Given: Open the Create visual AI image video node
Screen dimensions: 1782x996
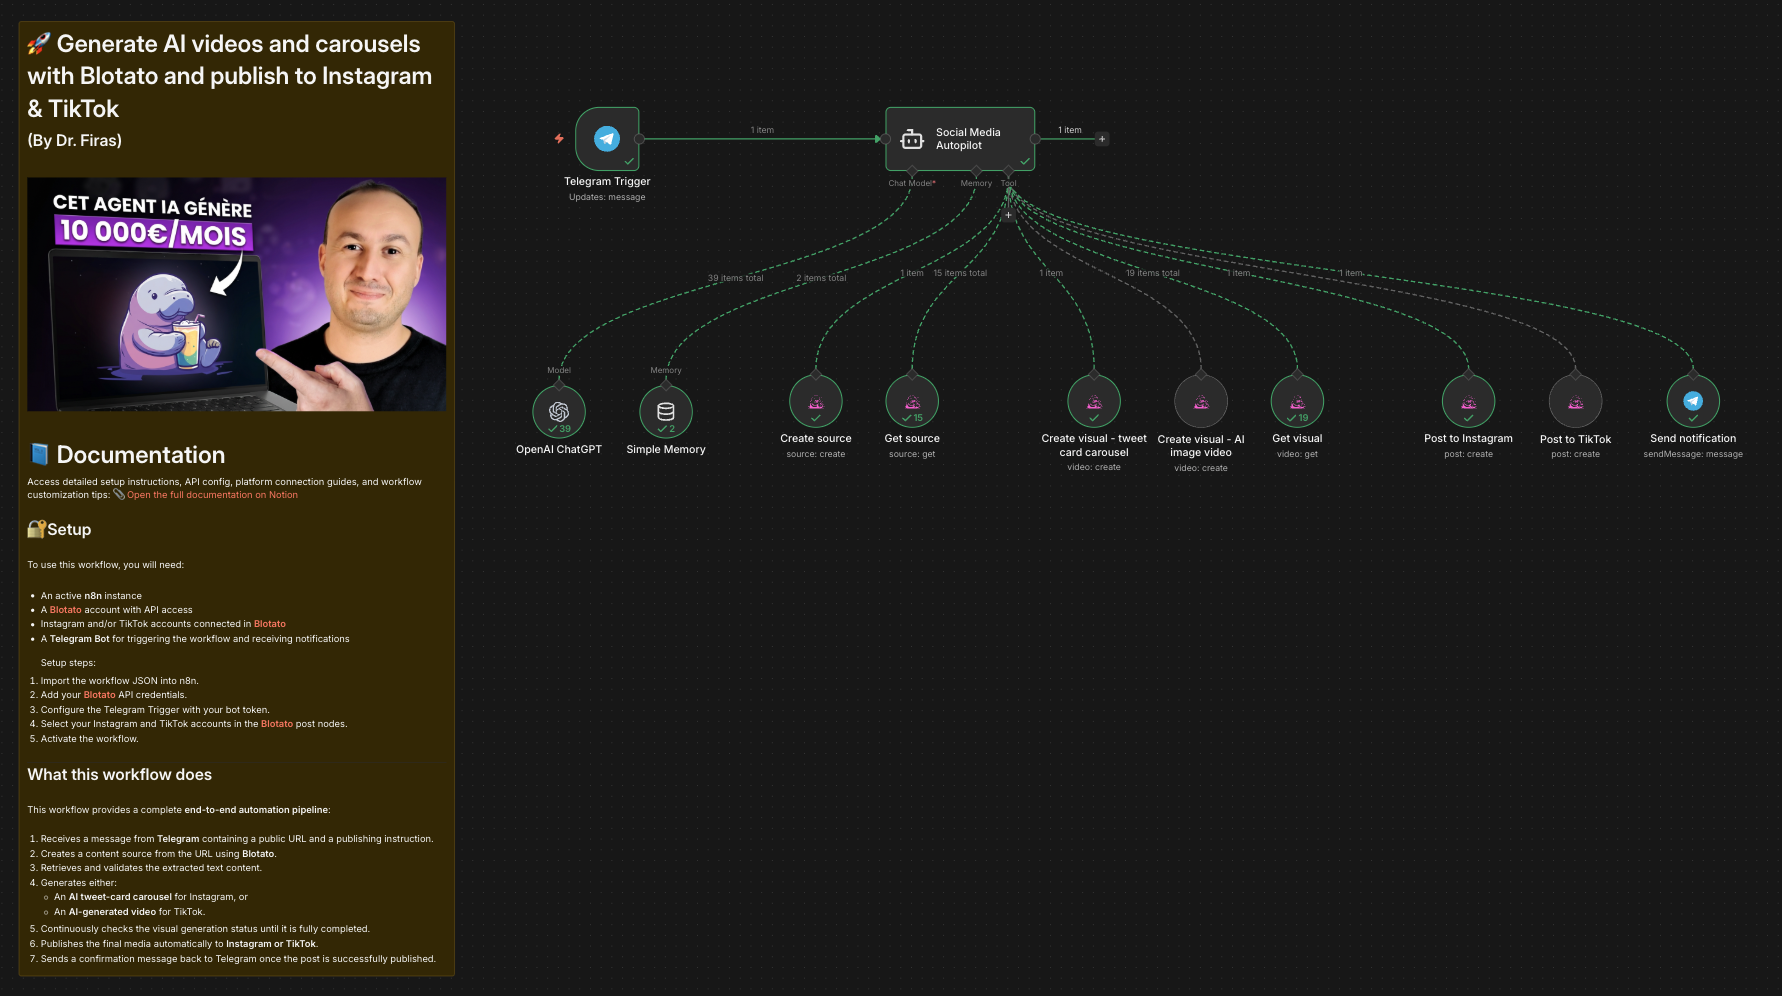Looking at the screenshot, I should coord(1199,402).
